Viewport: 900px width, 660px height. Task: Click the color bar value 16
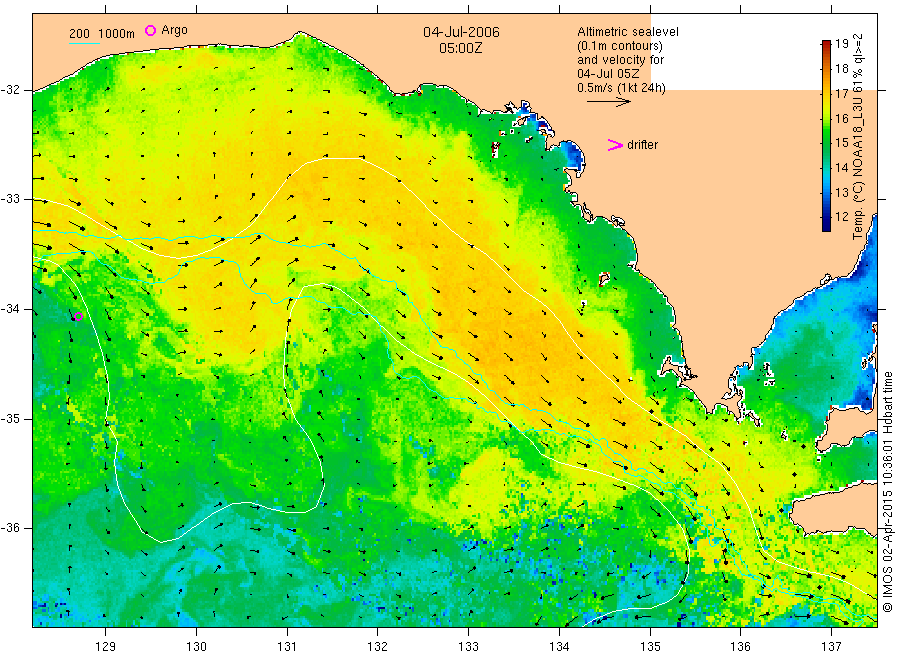842,118
